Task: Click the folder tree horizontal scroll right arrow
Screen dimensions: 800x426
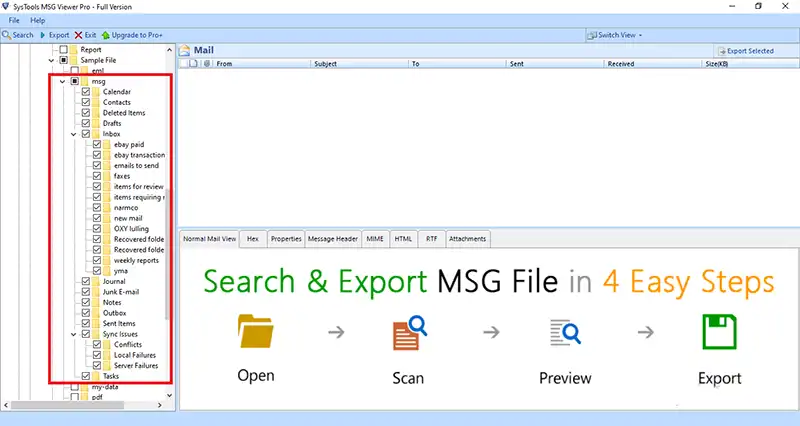Action: (160, 405)
